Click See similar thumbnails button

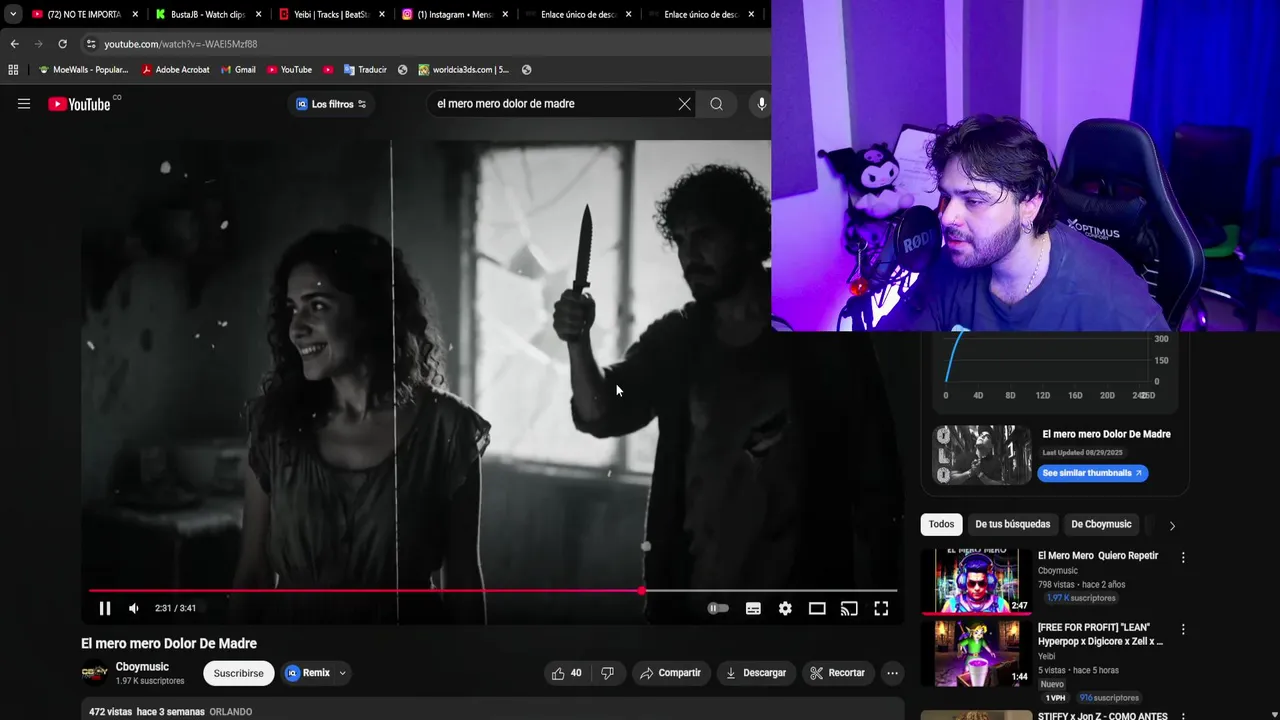pyautogui.click(x=1092, y=473)
